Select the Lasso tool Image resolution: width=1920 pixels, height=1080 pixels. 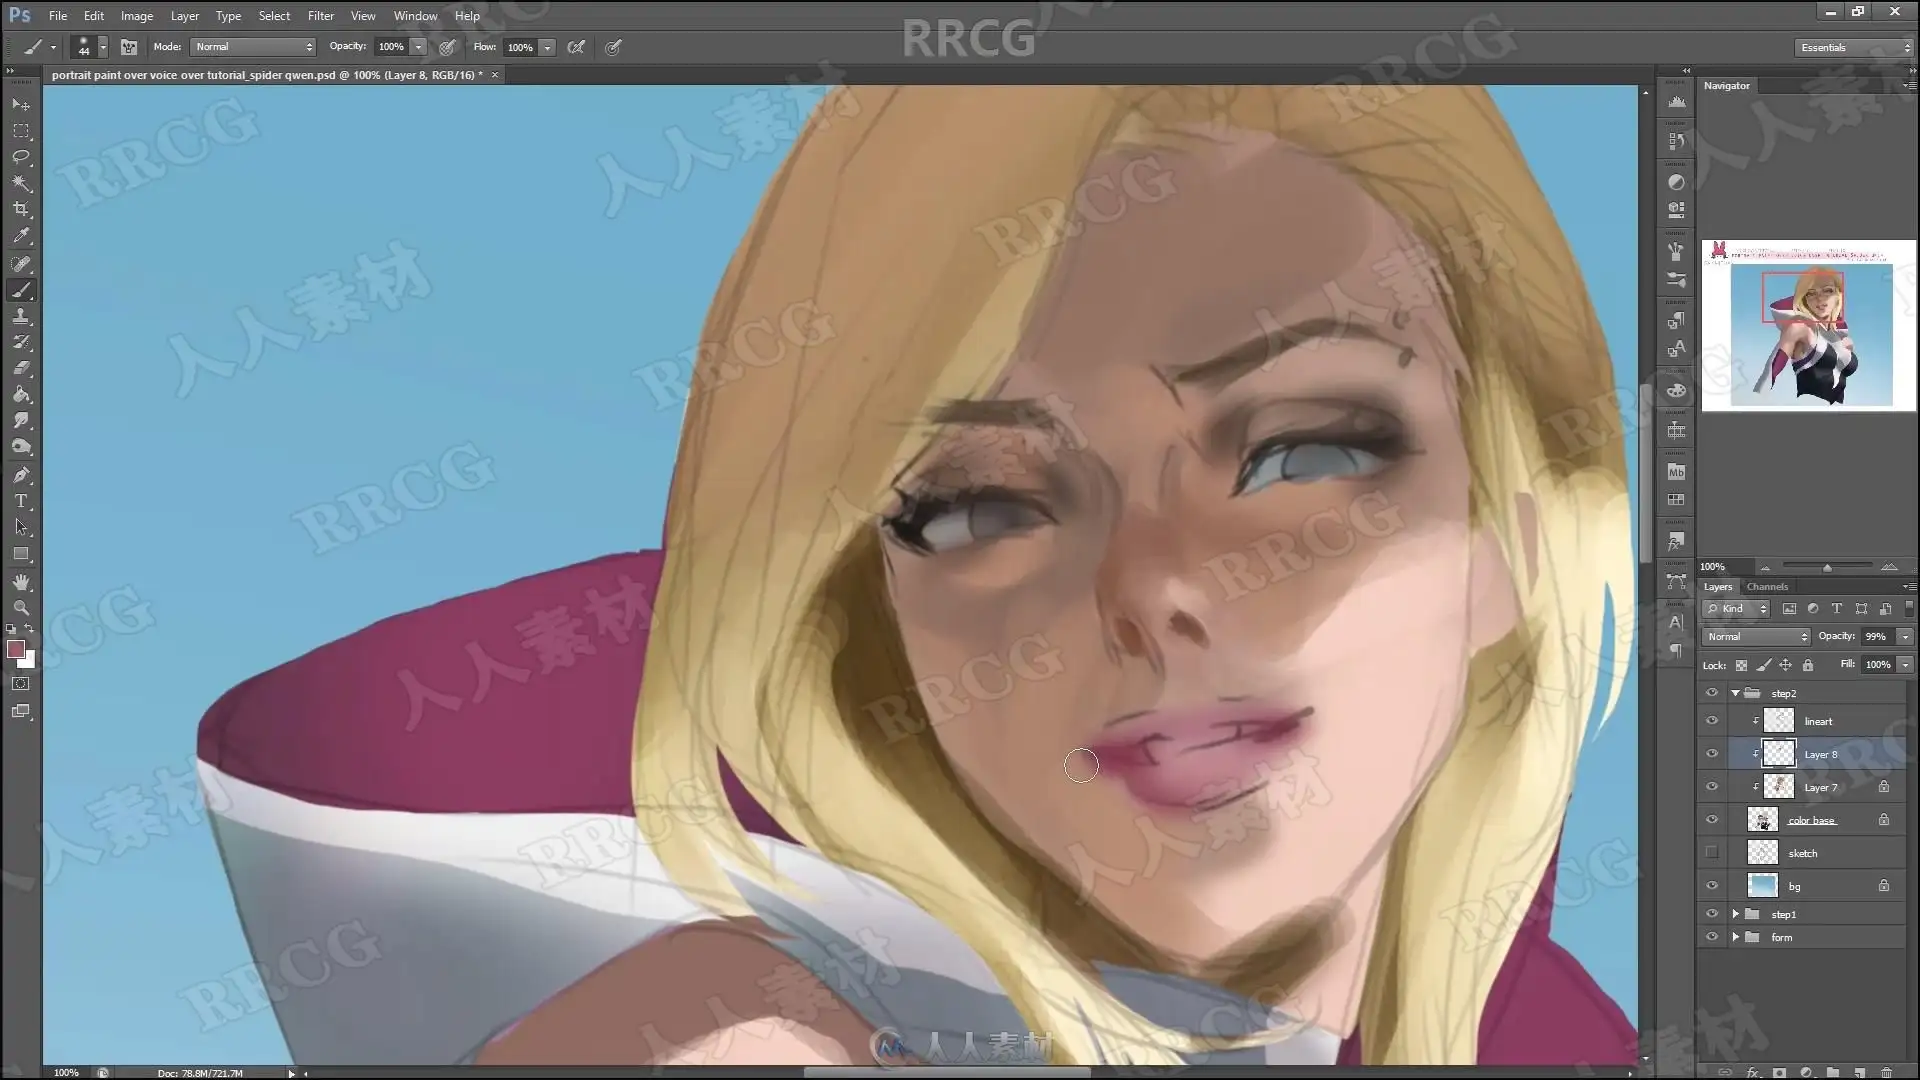[x=21, y=157]
